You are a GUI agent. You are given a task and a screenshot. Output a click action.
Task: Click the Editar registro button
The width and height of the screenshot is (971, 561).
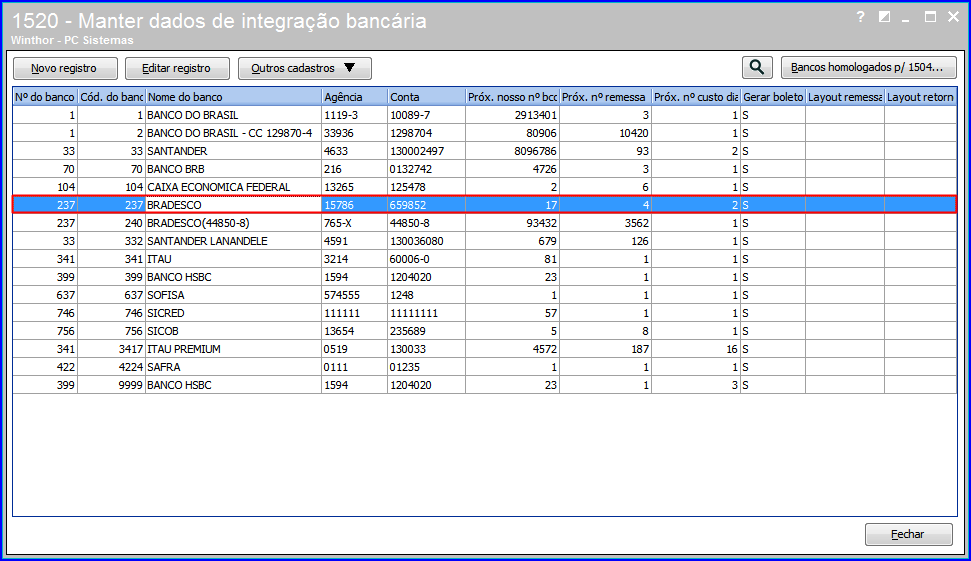(x=177, y=68)
